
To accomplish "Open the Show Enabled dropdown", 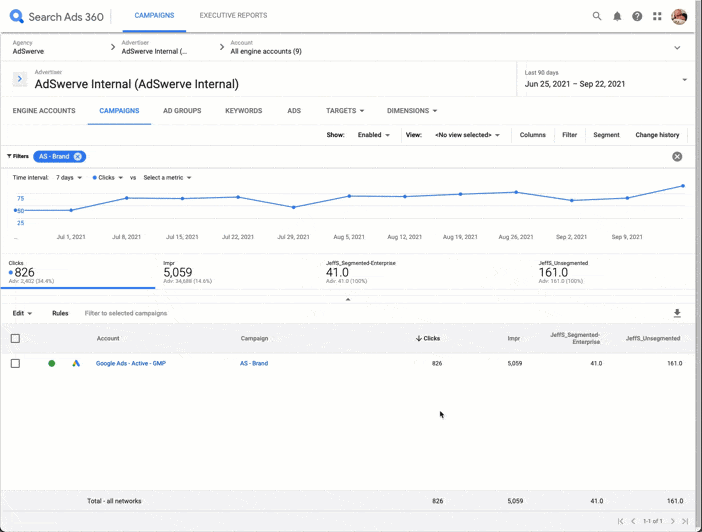I will [373, 135].
